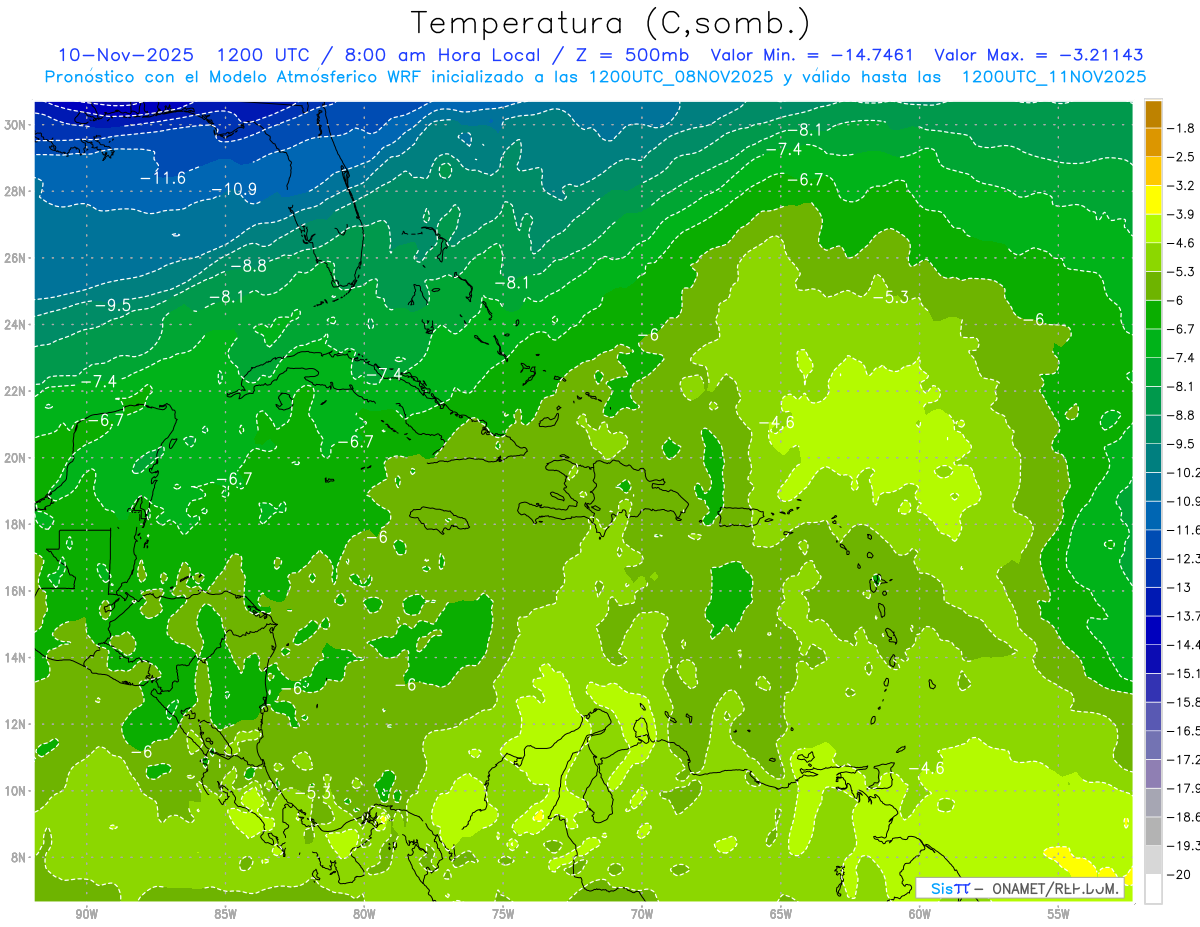Screen dimensions: 1200x927
Task: Click the 18N latitude axis label
Action: tap(17, 524)
